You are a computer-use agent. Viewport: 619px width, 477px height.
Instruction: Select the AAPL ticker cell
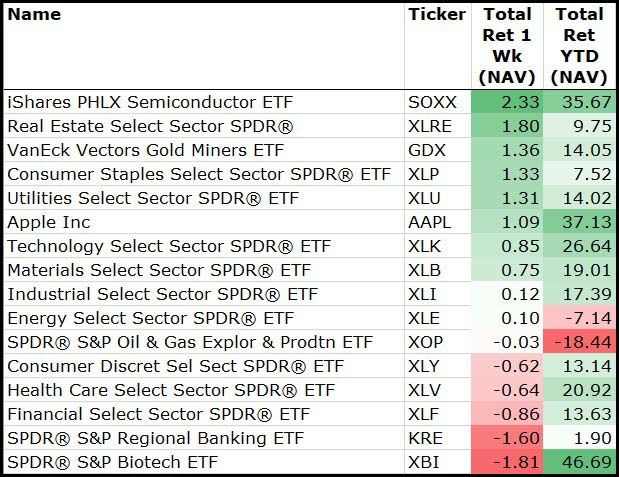pyautogui.click(x=430, y=222)
